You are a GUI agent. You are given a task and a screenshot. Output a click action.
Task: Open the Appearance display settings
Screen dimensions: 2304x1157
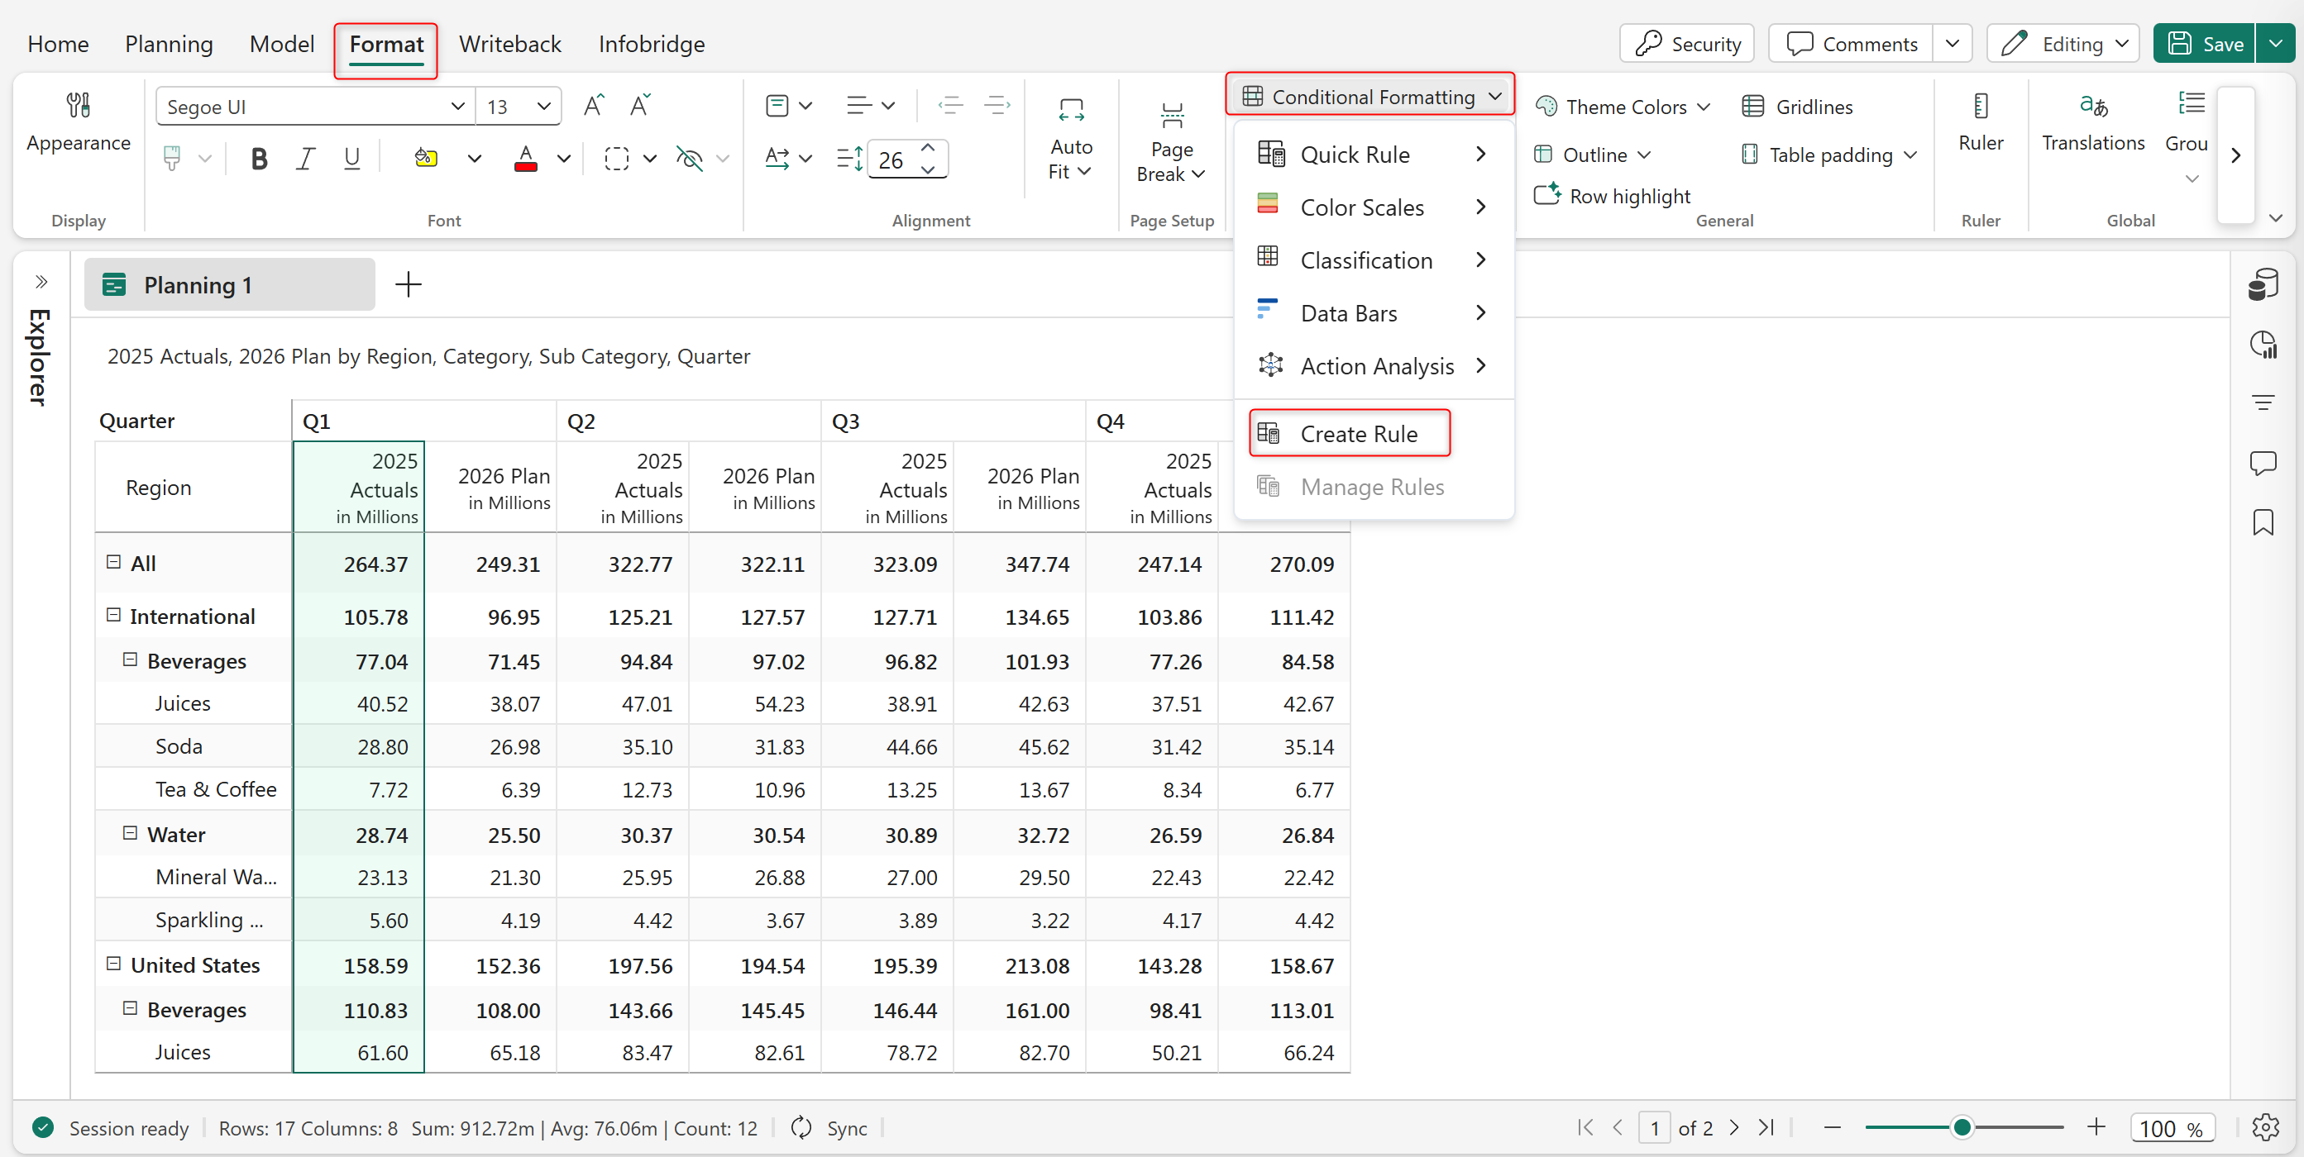pos(78,122)
